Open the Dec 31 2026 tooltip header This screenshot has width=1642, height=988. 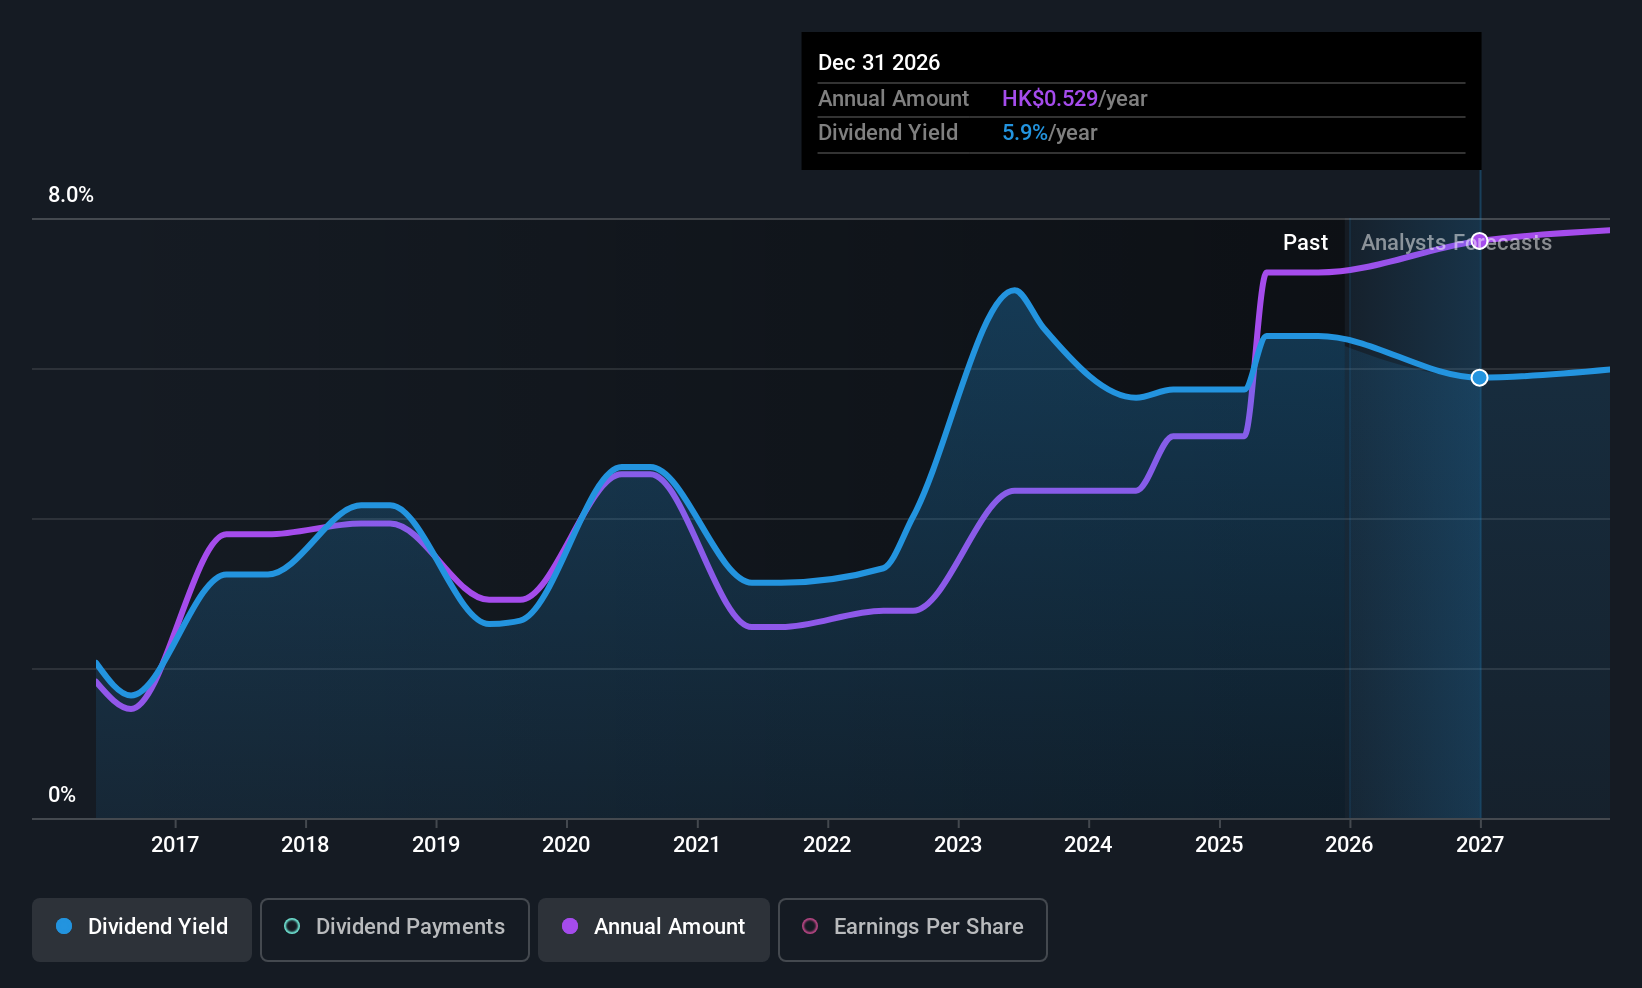pos(879,62)
